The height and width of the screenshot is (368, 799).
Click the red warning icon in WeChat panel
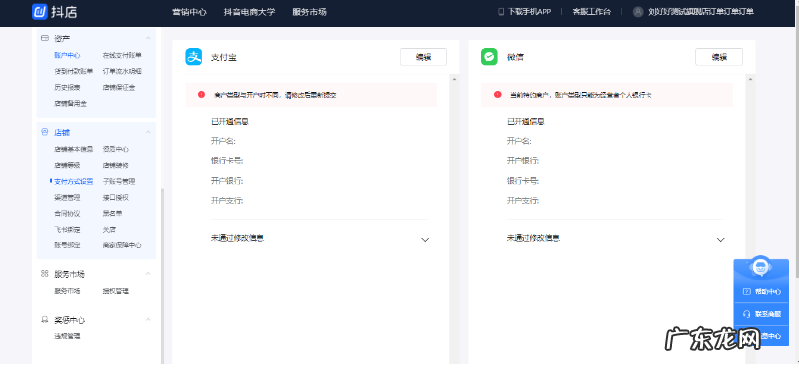(x=497, y=94)
